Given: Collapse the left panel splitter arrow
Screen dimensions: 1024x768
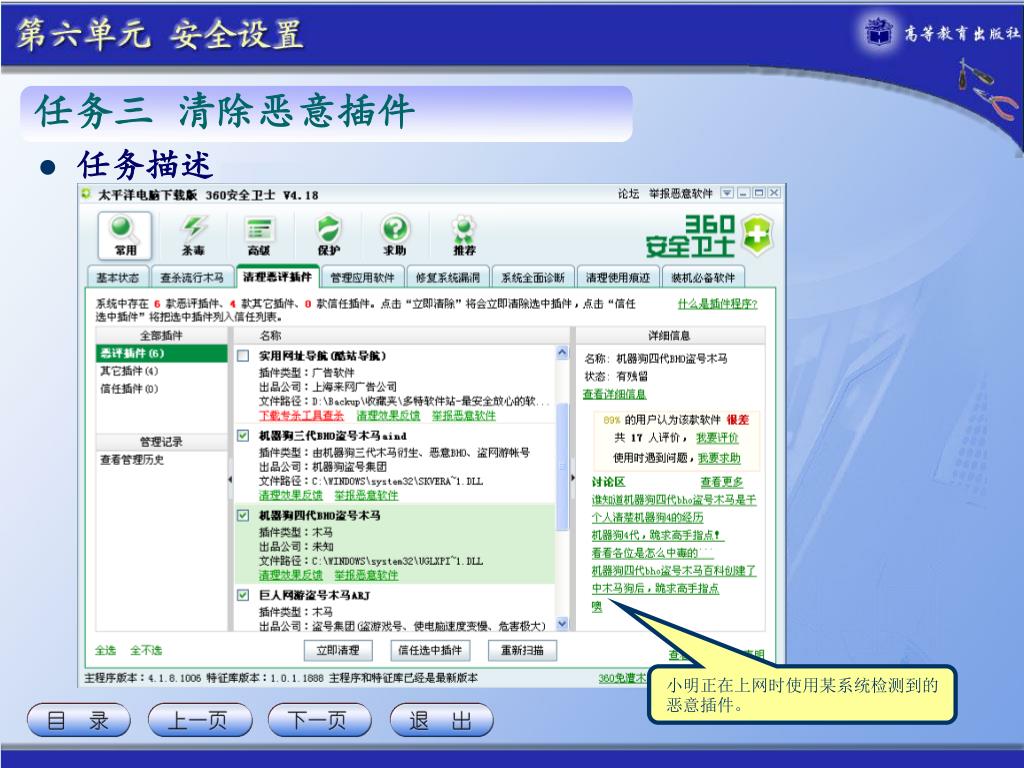Looking at the screenshot, I should (x=230, y=479).
